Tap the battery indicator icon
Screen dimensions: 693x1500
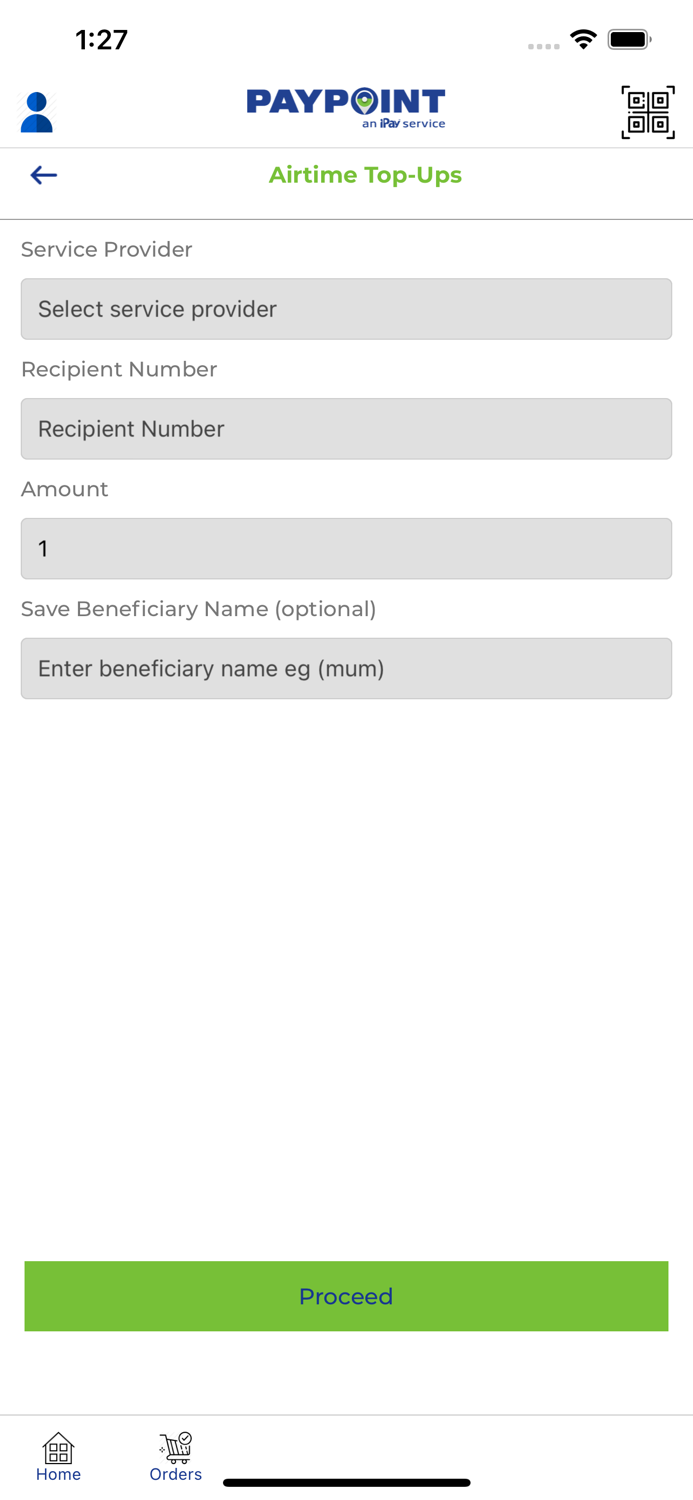click(629, 40)
